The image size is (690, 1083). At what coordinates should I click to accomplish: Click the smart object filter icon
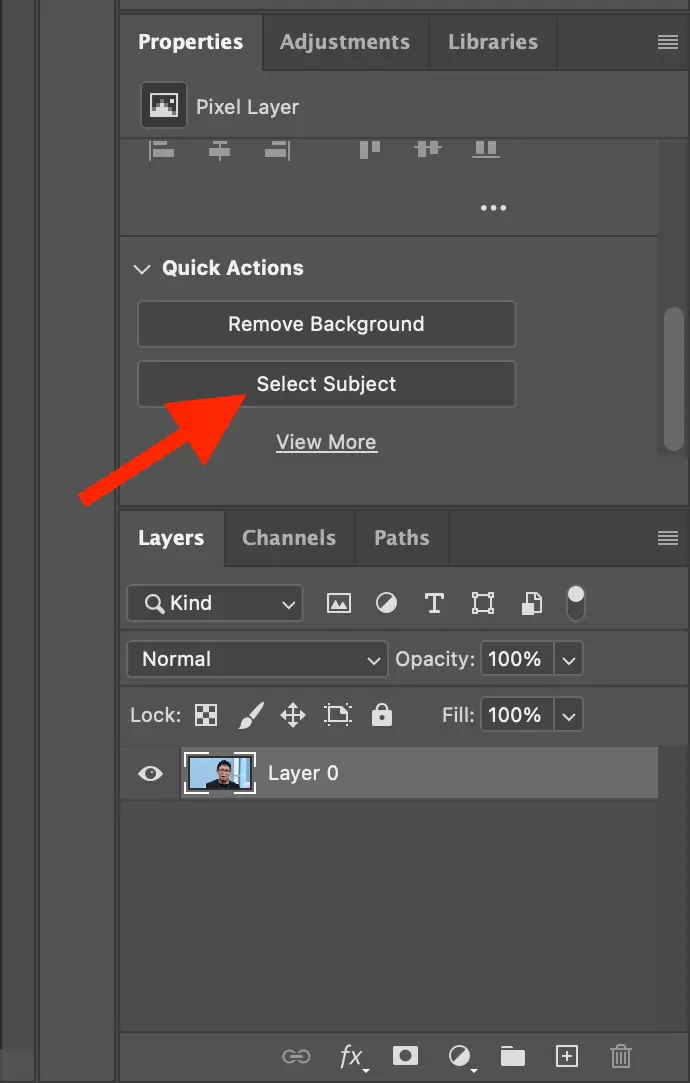click(x=532, y=603)
